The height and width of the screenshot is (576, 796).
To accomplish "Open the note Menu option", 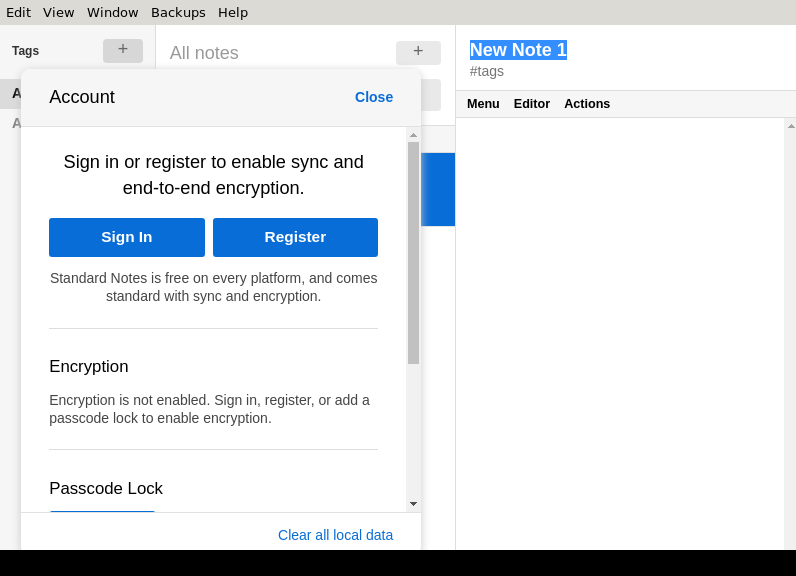I will pyautogui.click(x=483, y=104).
